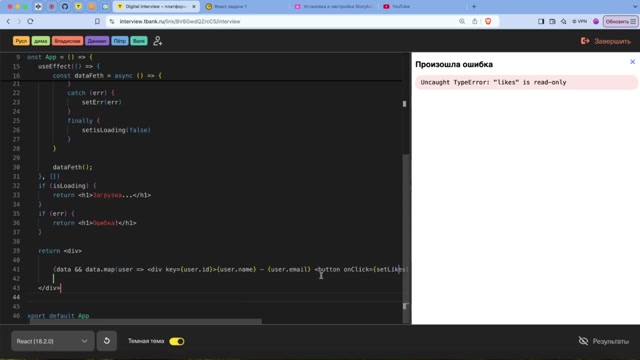Click the Завершить button
The height and width of the screenshot is (360, 640).
tap(606, 41)
